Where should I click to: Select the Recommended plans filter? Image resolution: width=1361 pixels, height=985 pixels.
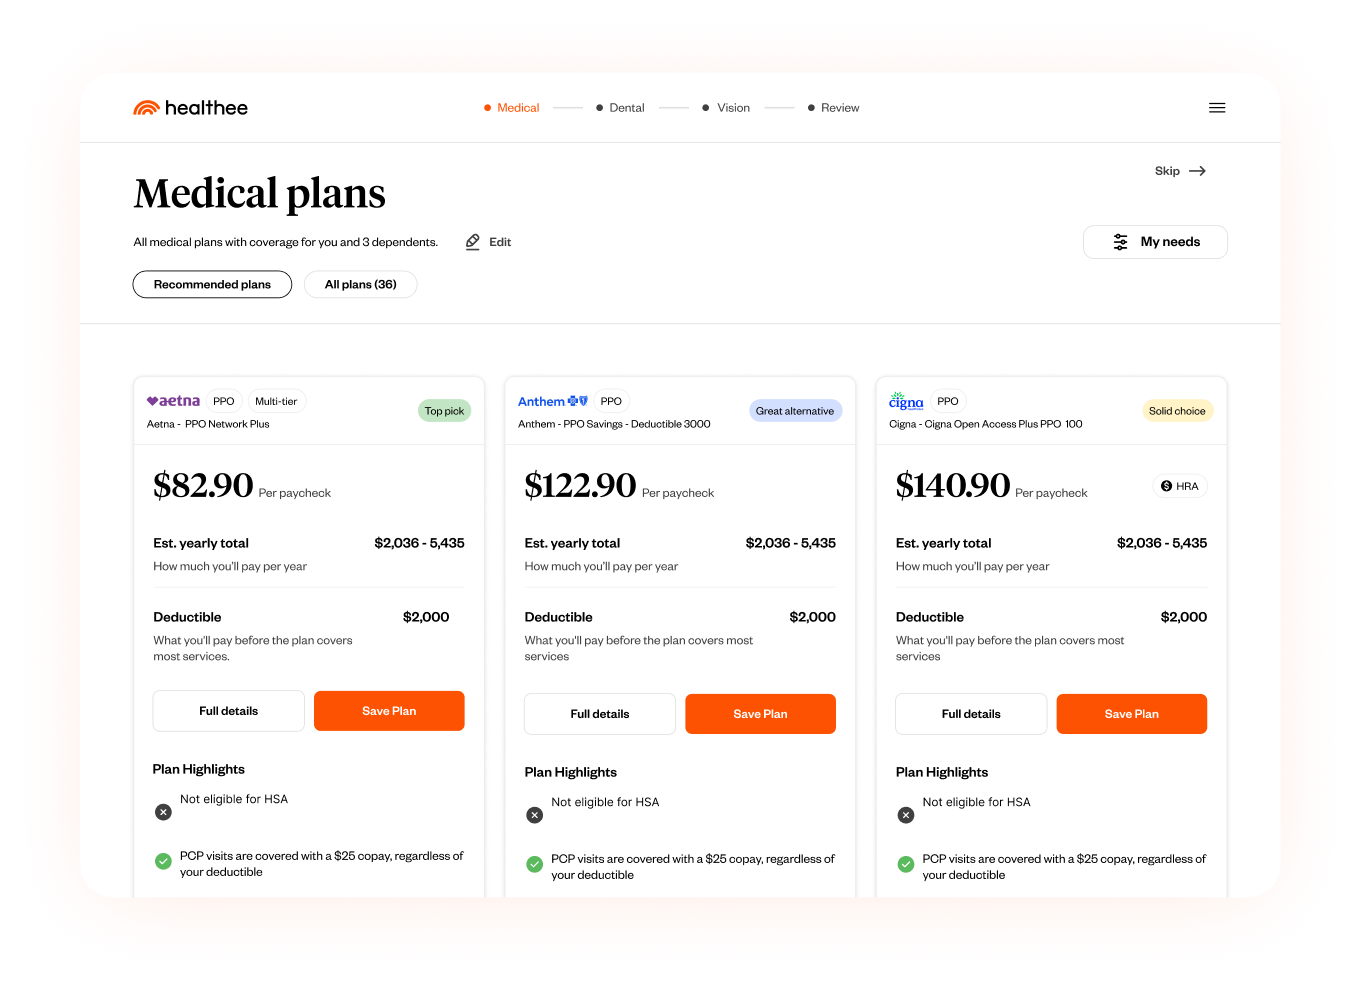212,285
